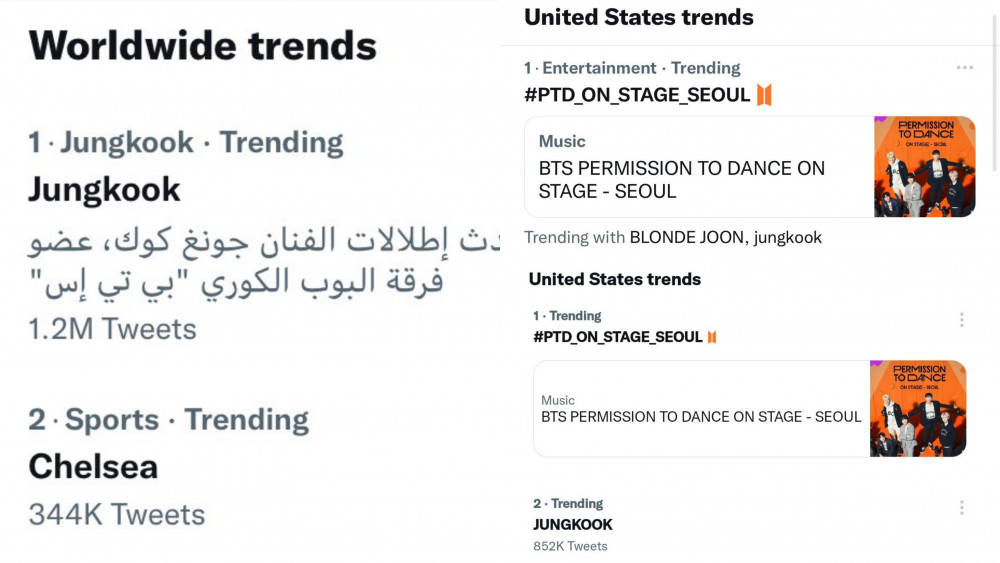This screenshot has width=1000, height=563.
Task: Click the 1.2M Tweets count
Action: (x=113, y=330)
